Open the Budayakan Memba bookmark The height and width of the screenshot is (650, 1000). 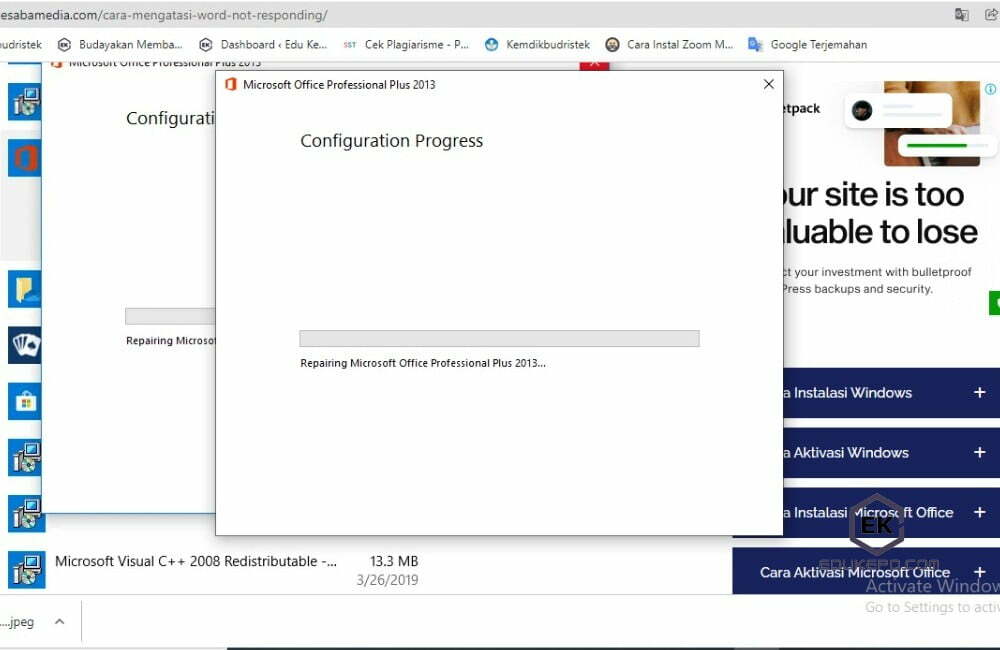click(62, 44)
